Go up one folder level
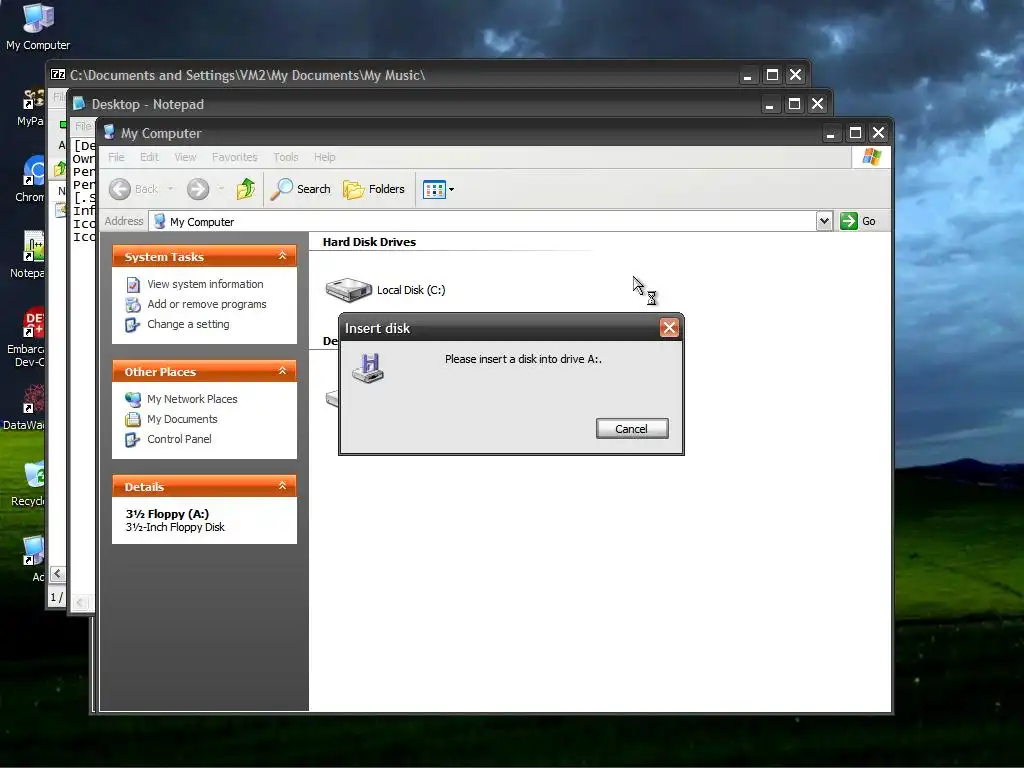Viewport: 1024px width, 768px height. (x=246, y=189)
